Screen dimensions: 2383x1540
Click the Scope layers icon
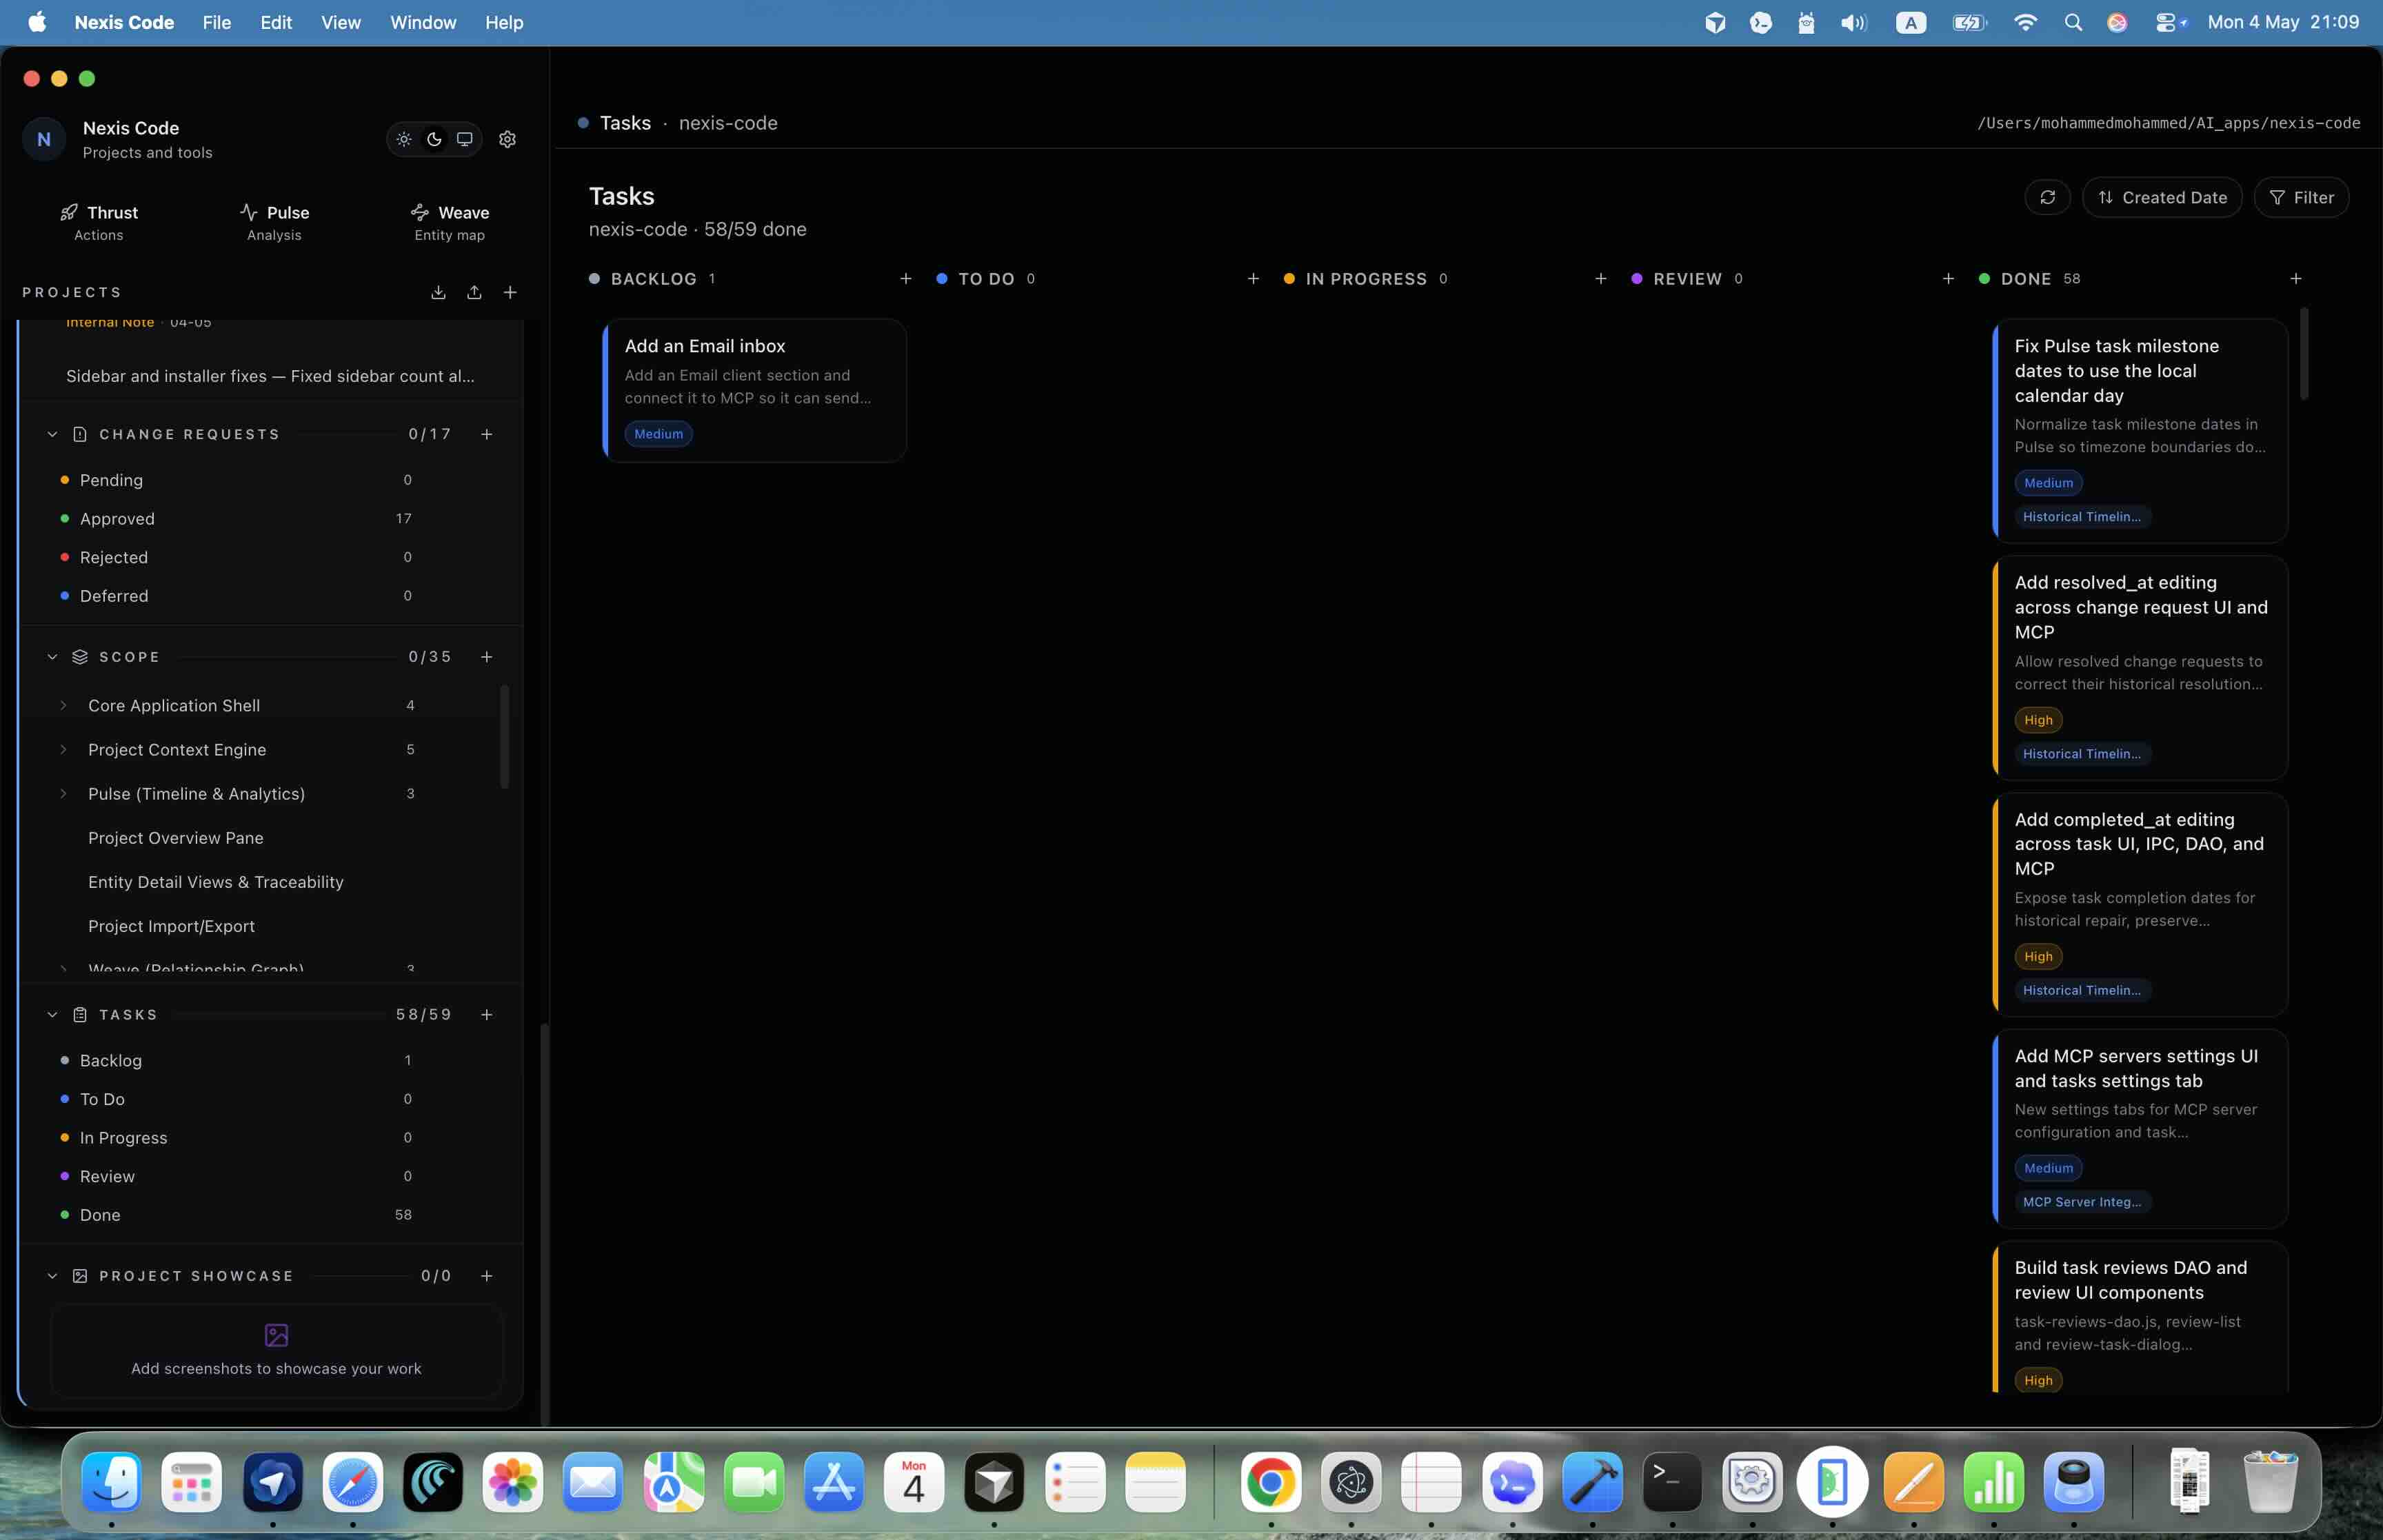80,657
